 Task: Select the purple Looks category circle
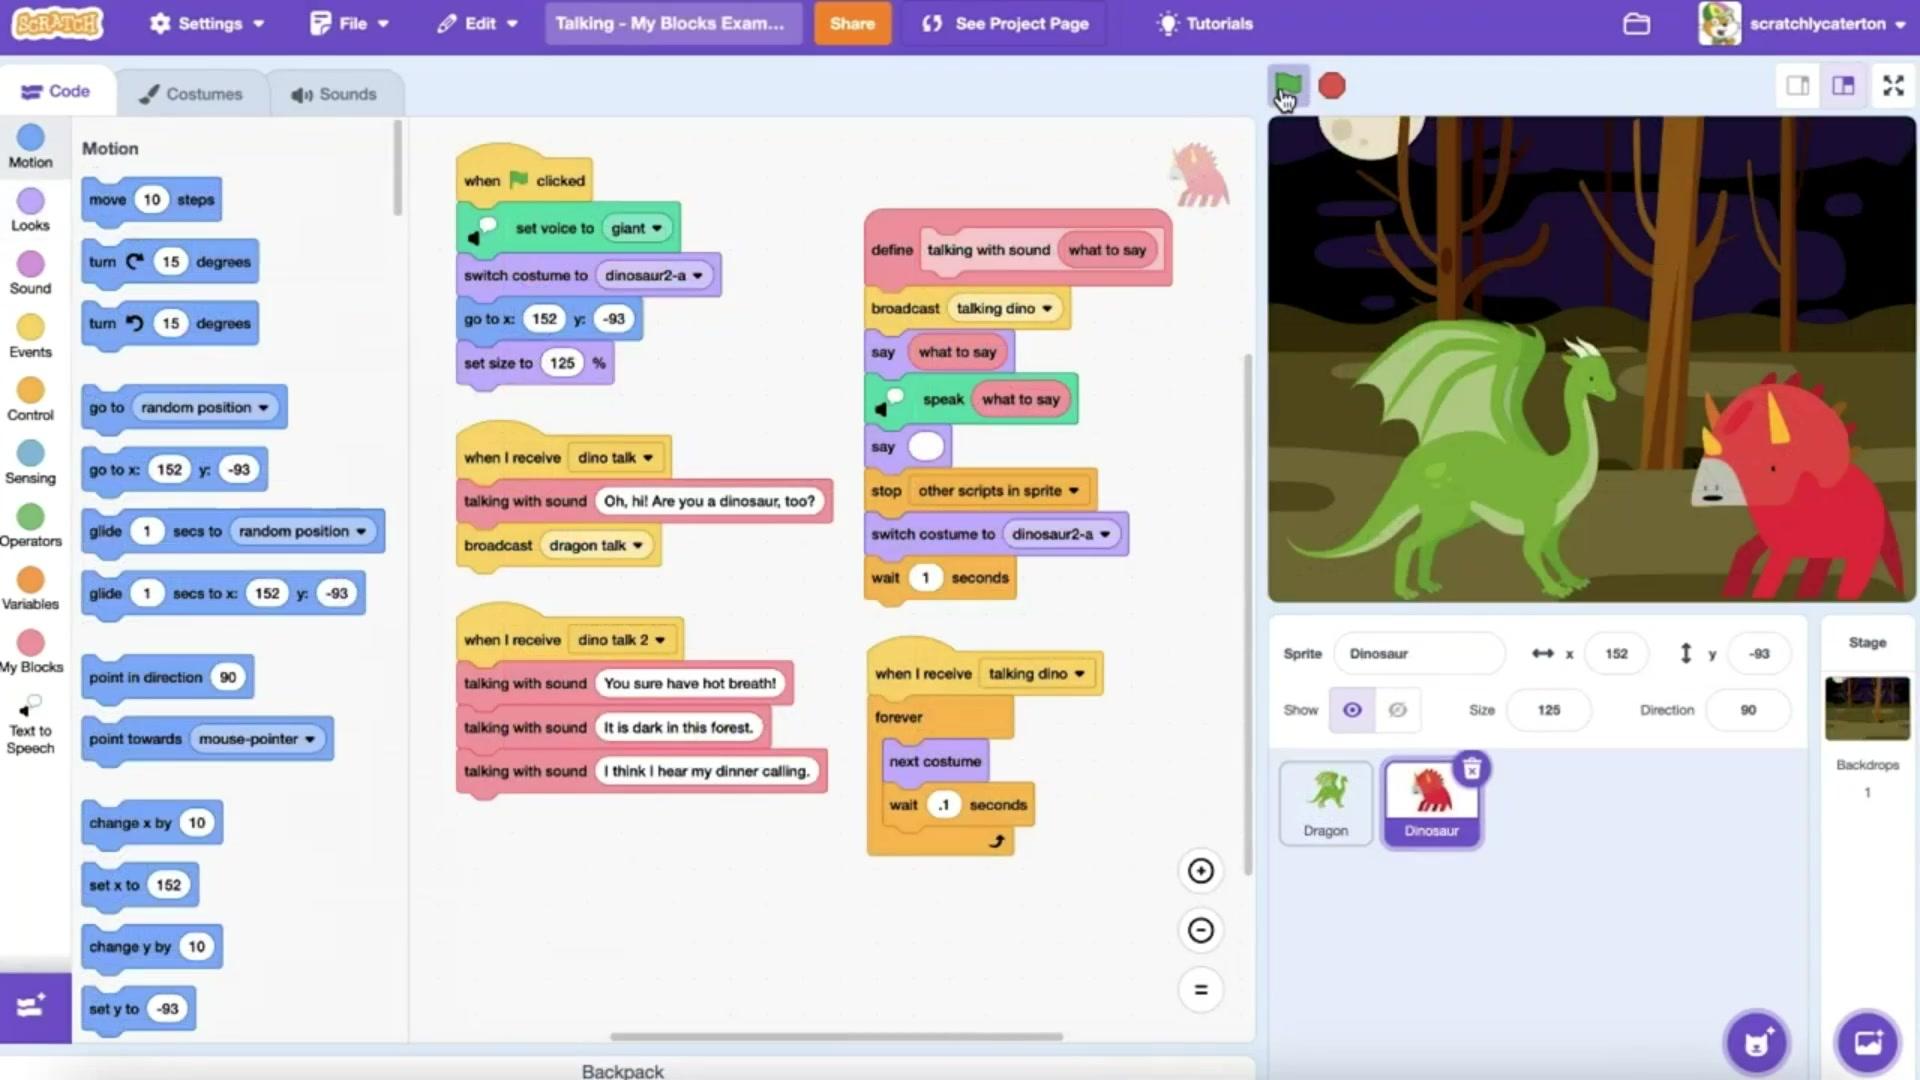coord(30,202)
